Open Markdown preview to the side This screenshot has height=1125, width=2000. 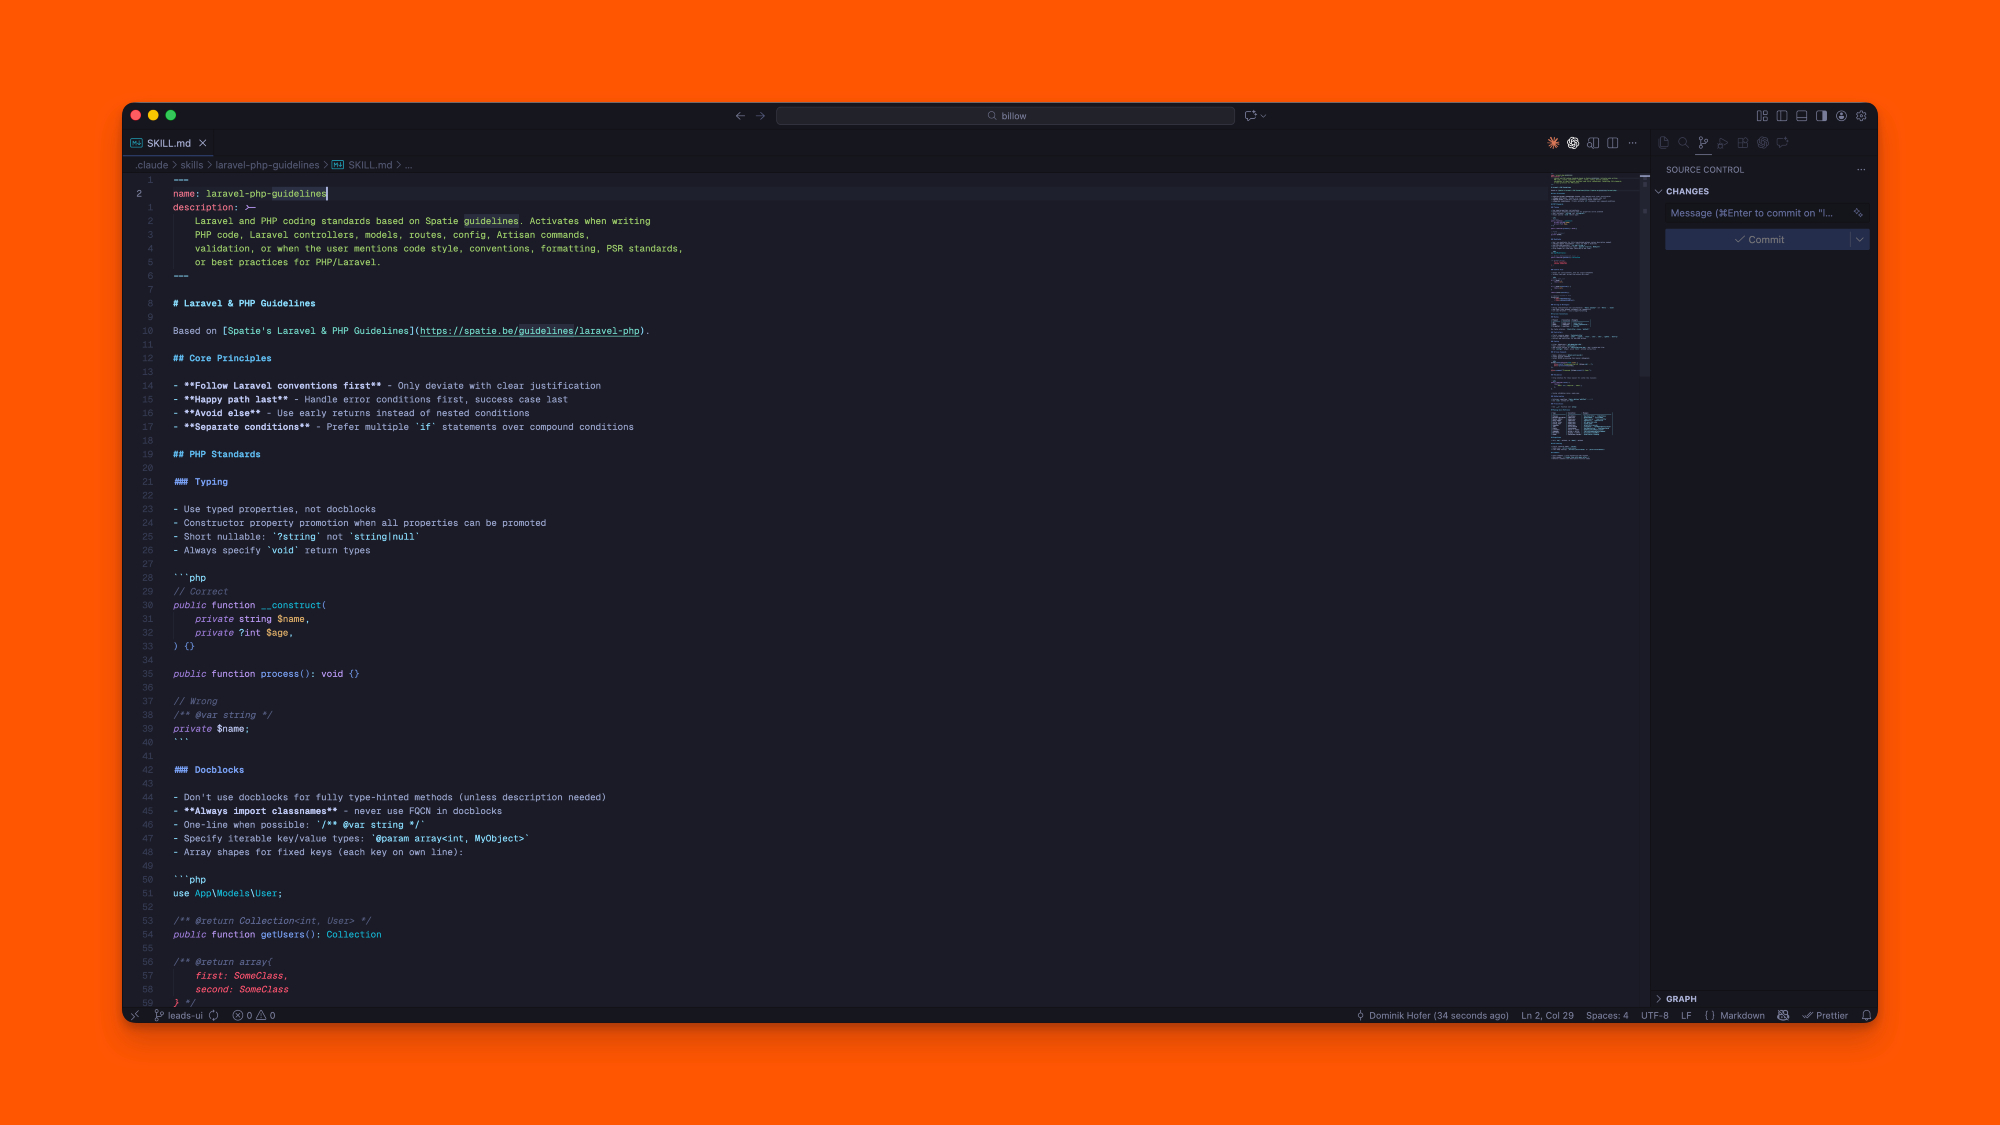click(x=1593, y=143)
